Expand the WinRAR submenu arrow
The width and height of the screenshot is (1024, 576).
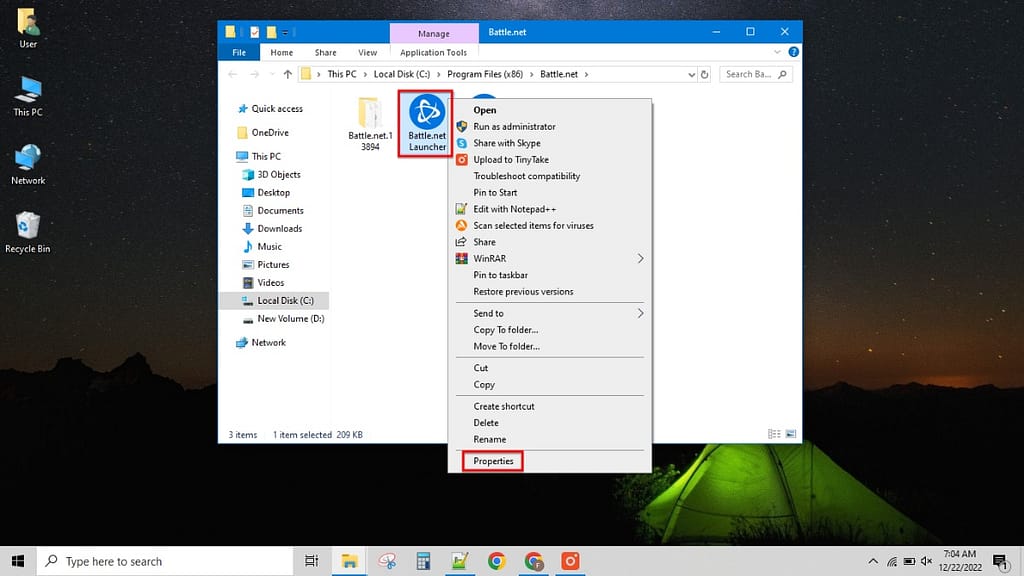click(x=640, y=259)
